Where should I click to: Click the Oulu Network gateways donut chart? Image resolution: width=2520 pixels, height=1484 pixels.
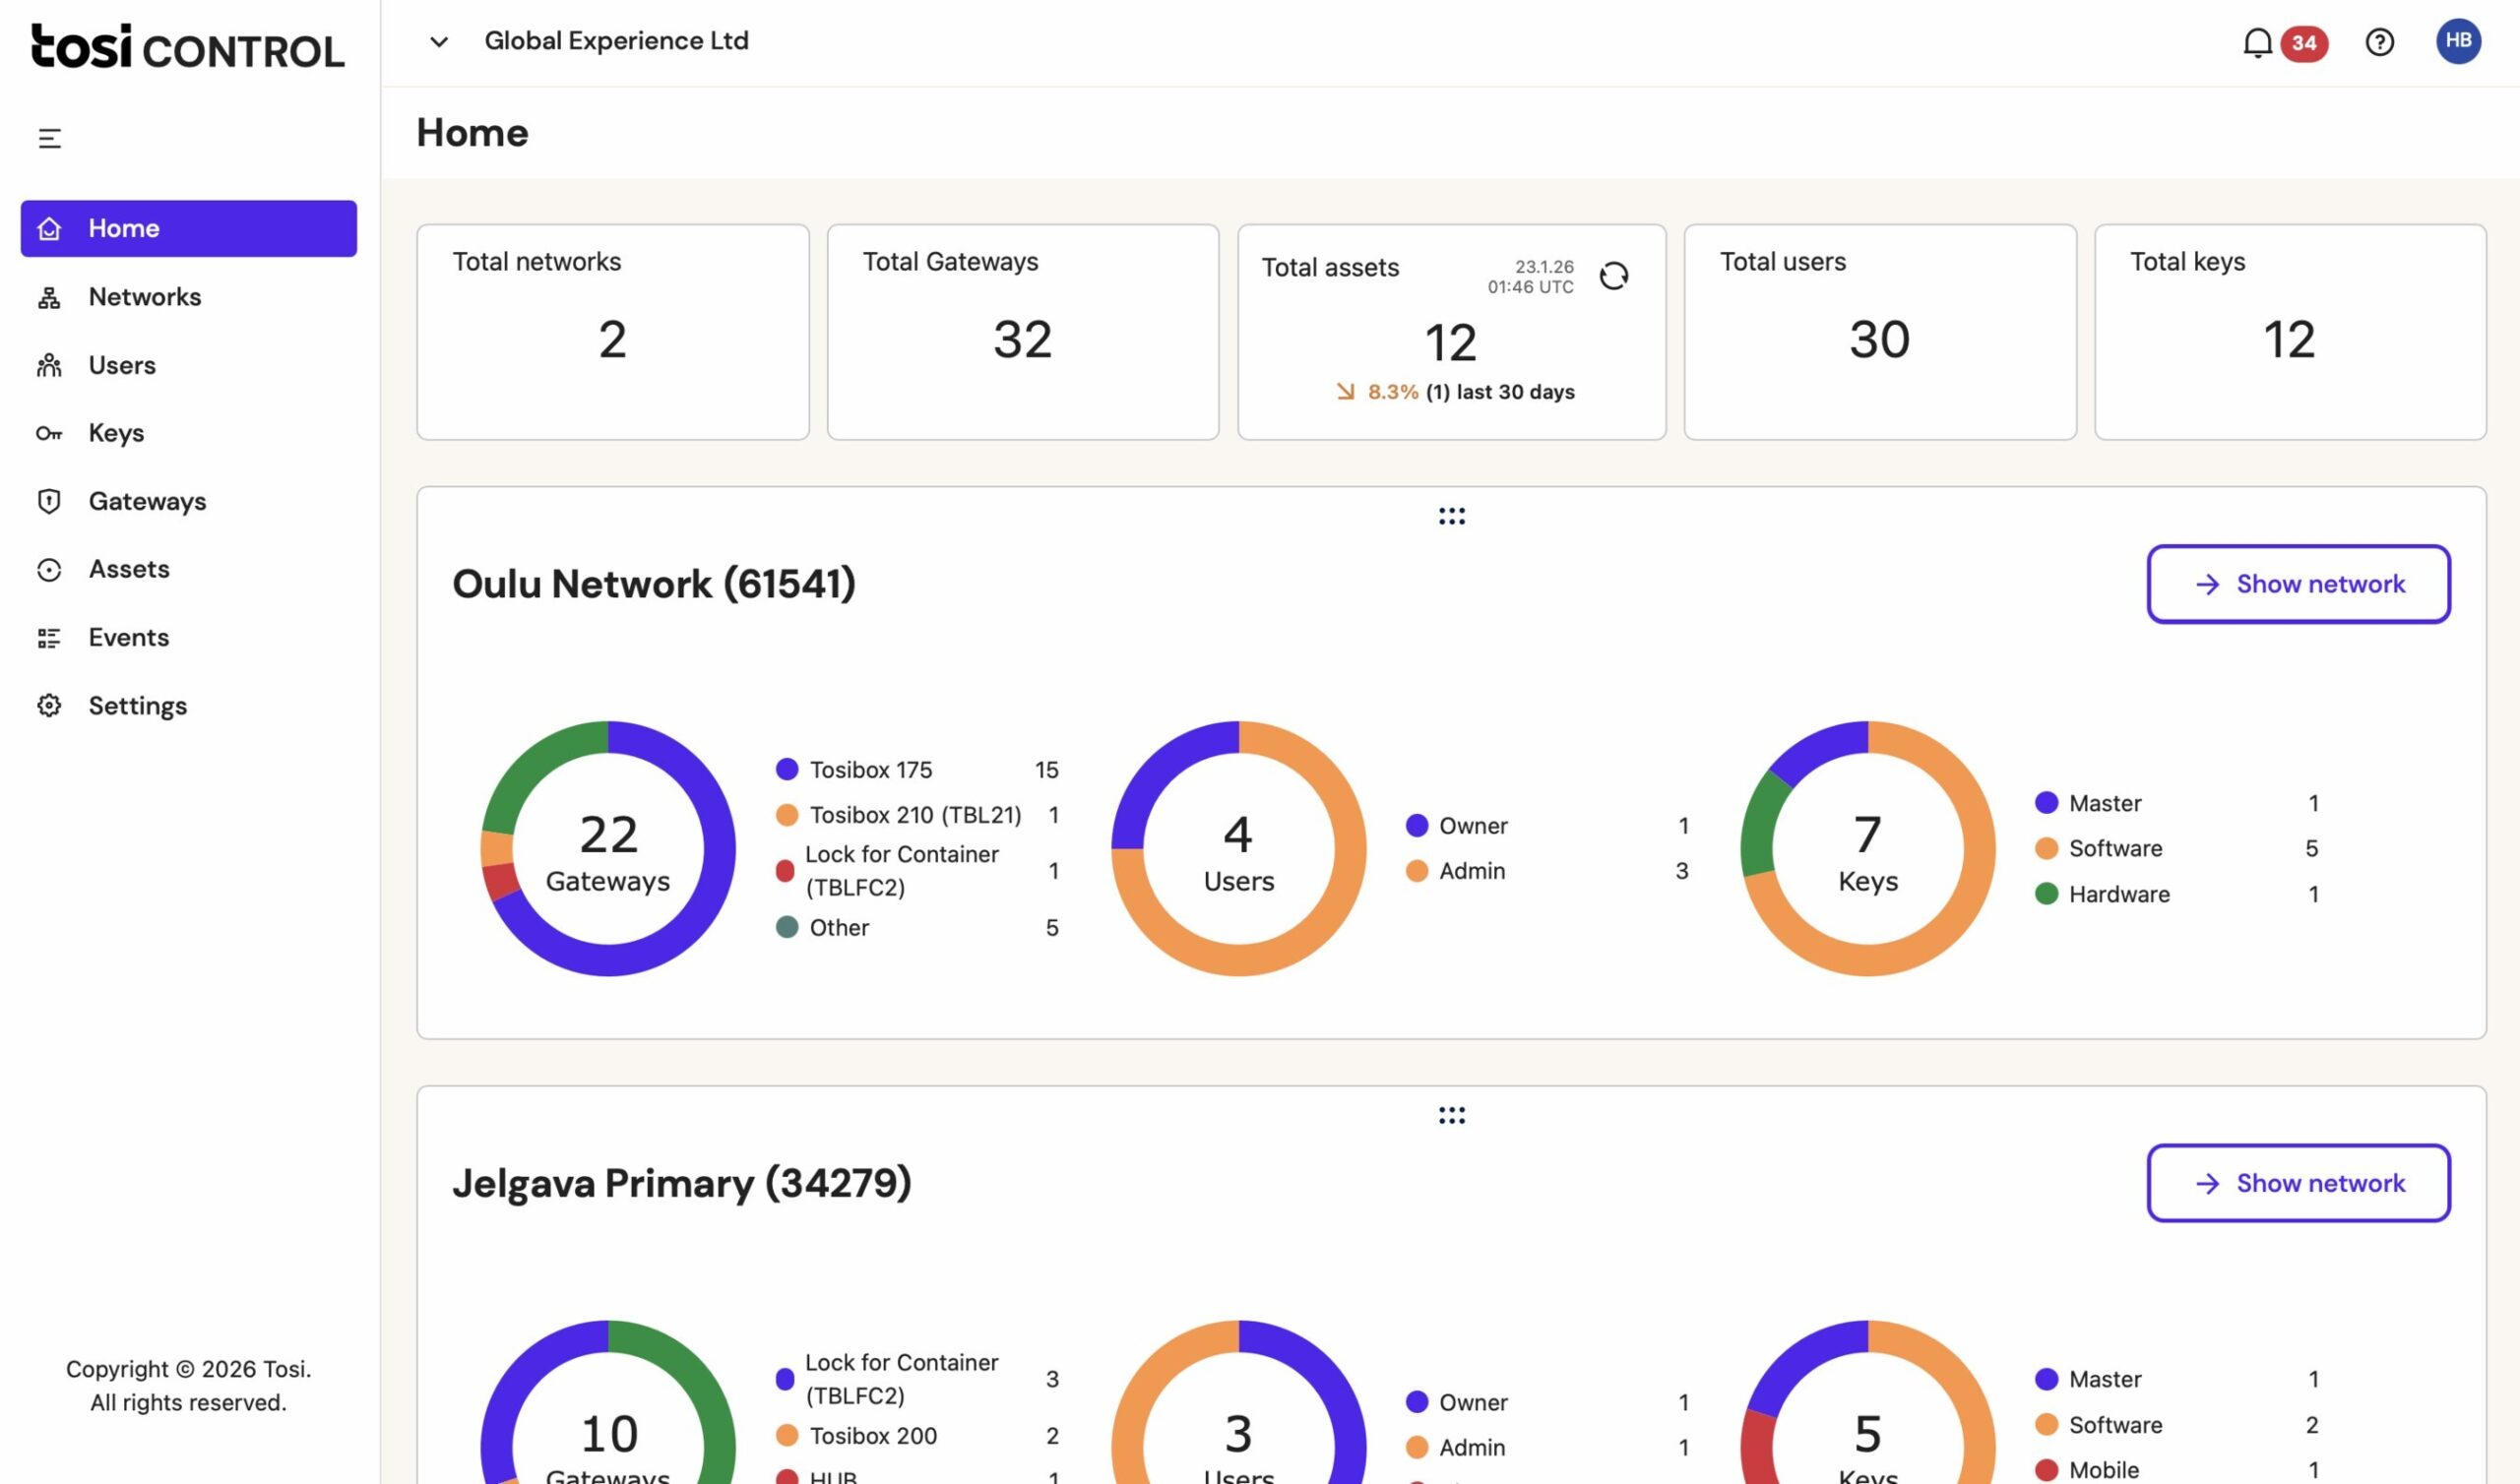coord(608,848)
